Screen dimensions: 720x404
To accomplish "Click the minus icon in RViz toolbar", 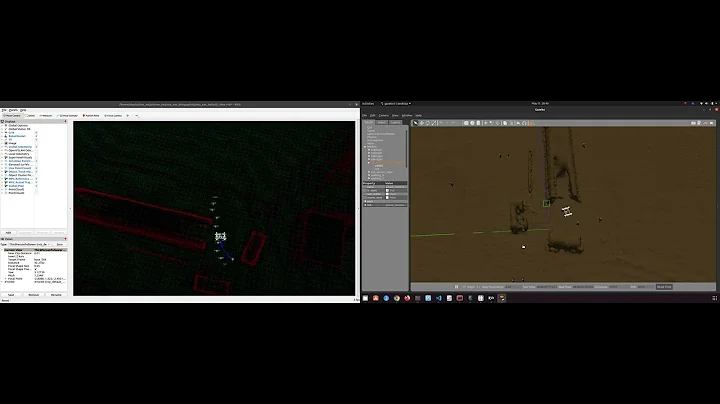I will (x=136, y=116).
